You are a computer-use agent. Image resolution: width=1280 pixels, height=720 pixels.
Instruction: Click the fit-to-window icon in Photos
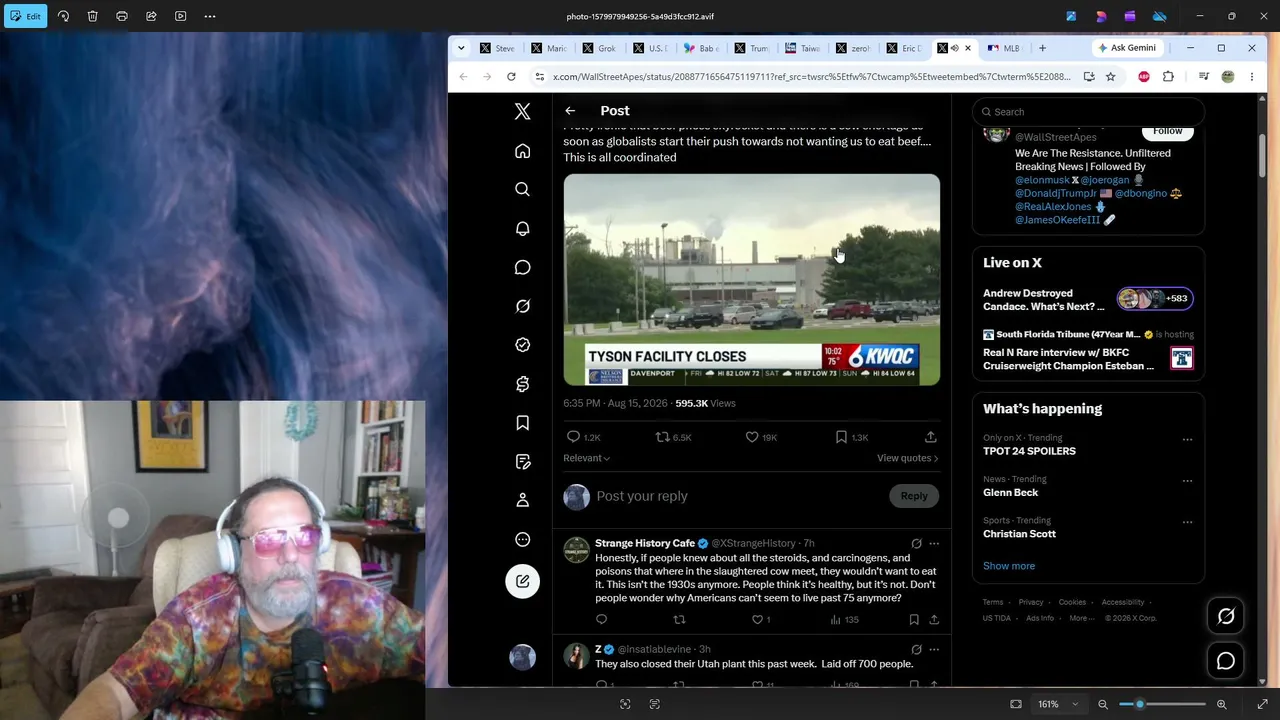point(1016,704)
